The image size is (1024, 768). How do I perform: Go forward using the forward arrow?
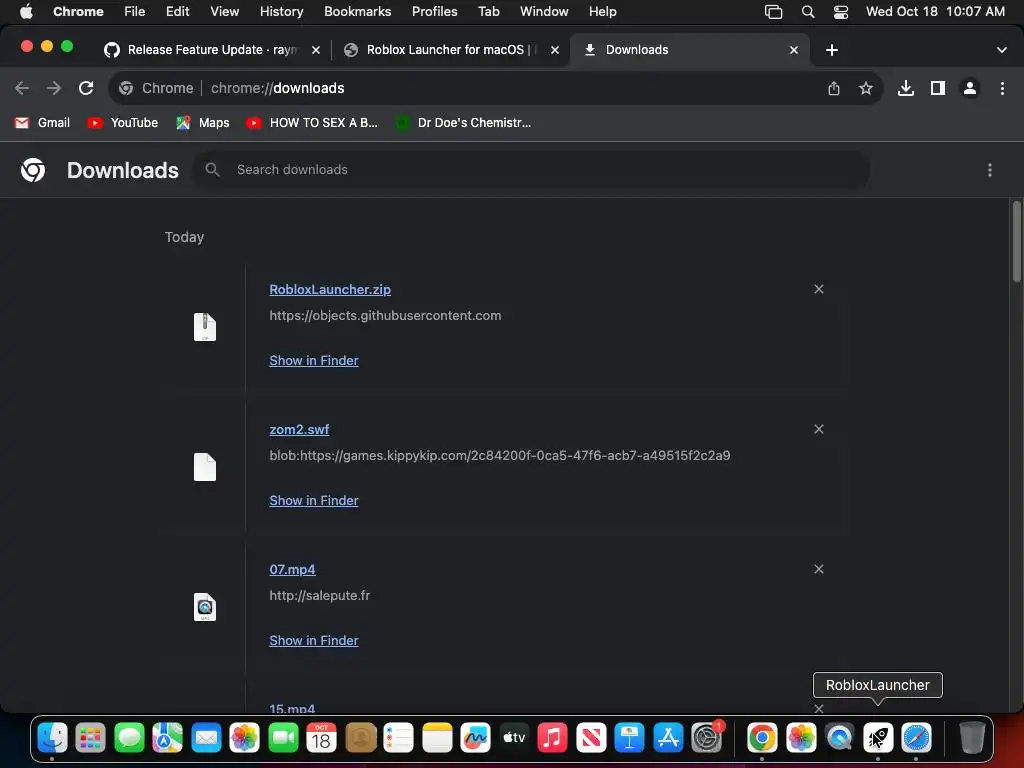tap(54, 88)
